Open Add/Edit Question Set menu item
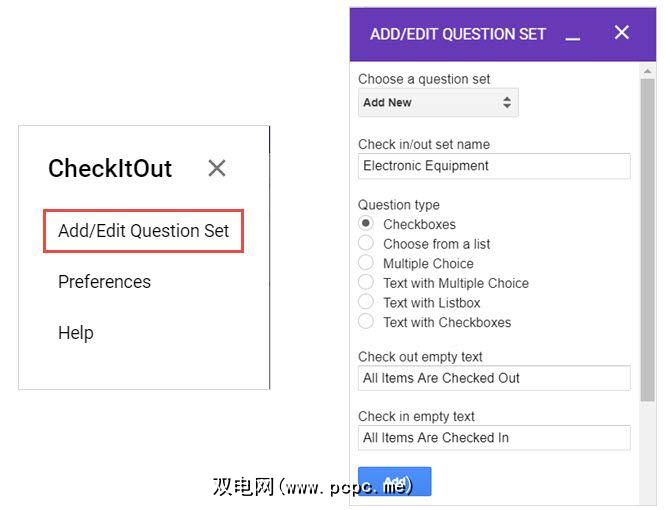Image resolution: width=670 pixels, height=510 pixels. (144, 231)
